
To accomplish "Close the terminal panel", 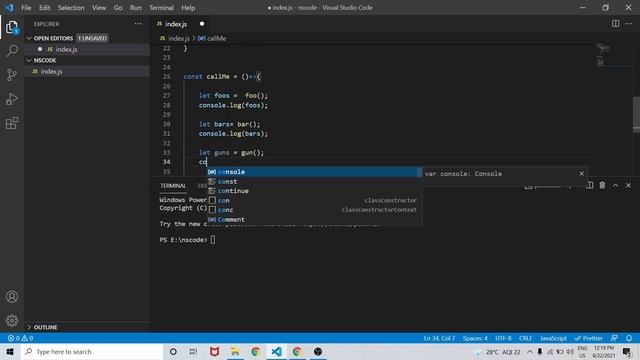I will tap(628, 185).
